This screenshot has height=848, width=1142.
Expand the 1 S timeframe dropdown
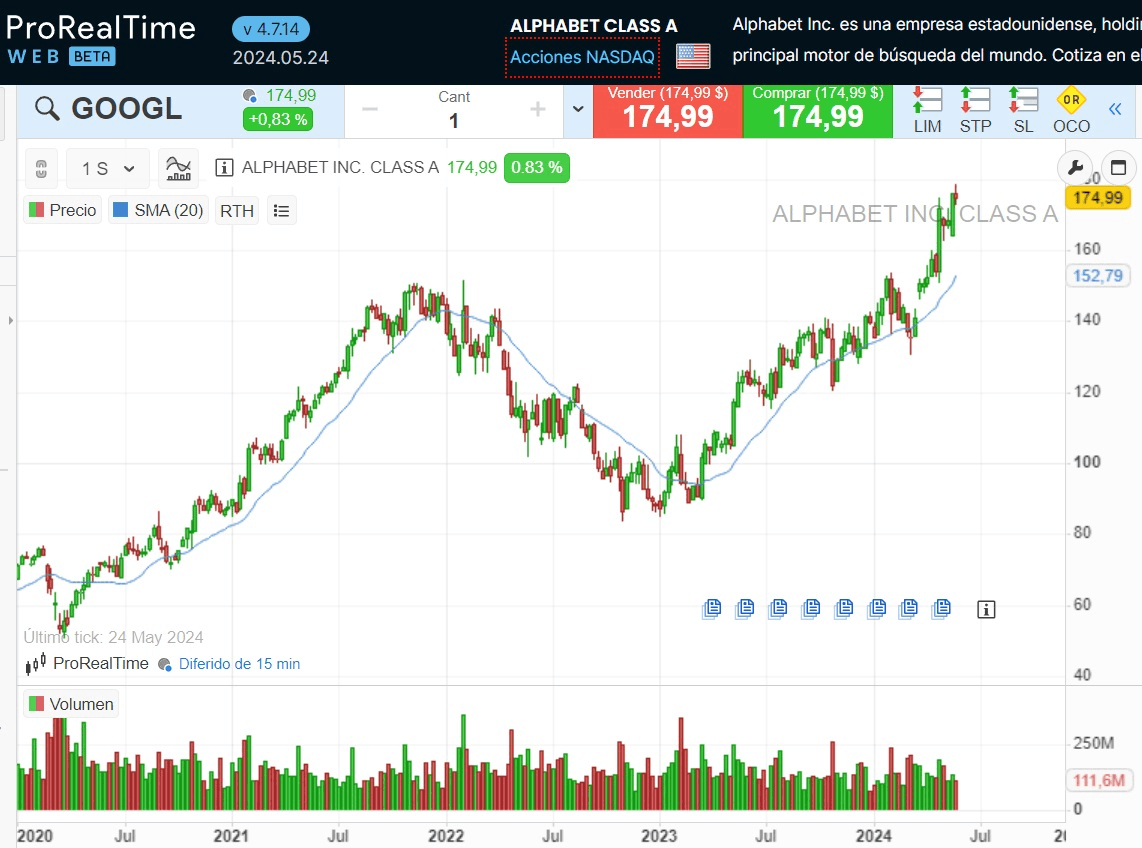pos(108,169)
